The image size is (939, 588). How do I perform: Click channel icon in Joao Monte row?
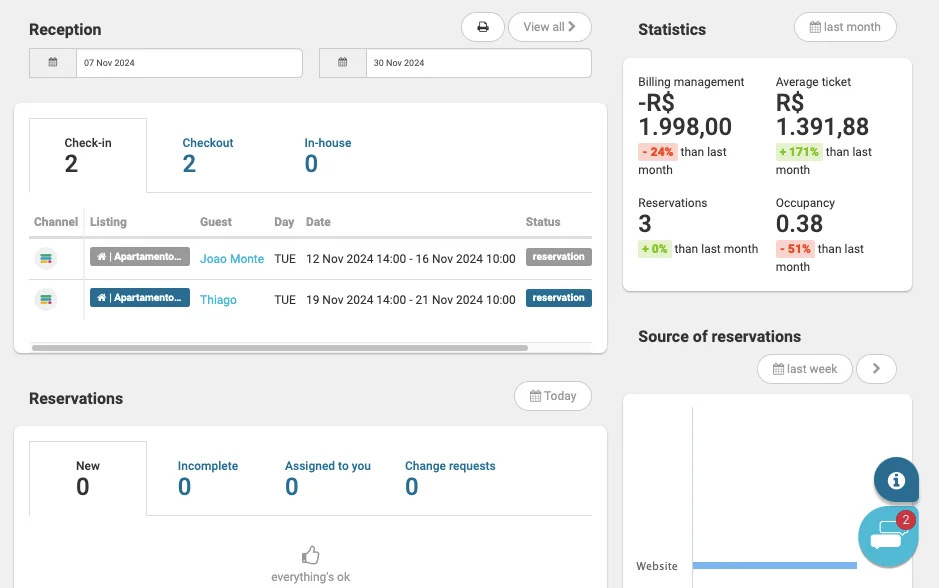[x=46, y=259]
